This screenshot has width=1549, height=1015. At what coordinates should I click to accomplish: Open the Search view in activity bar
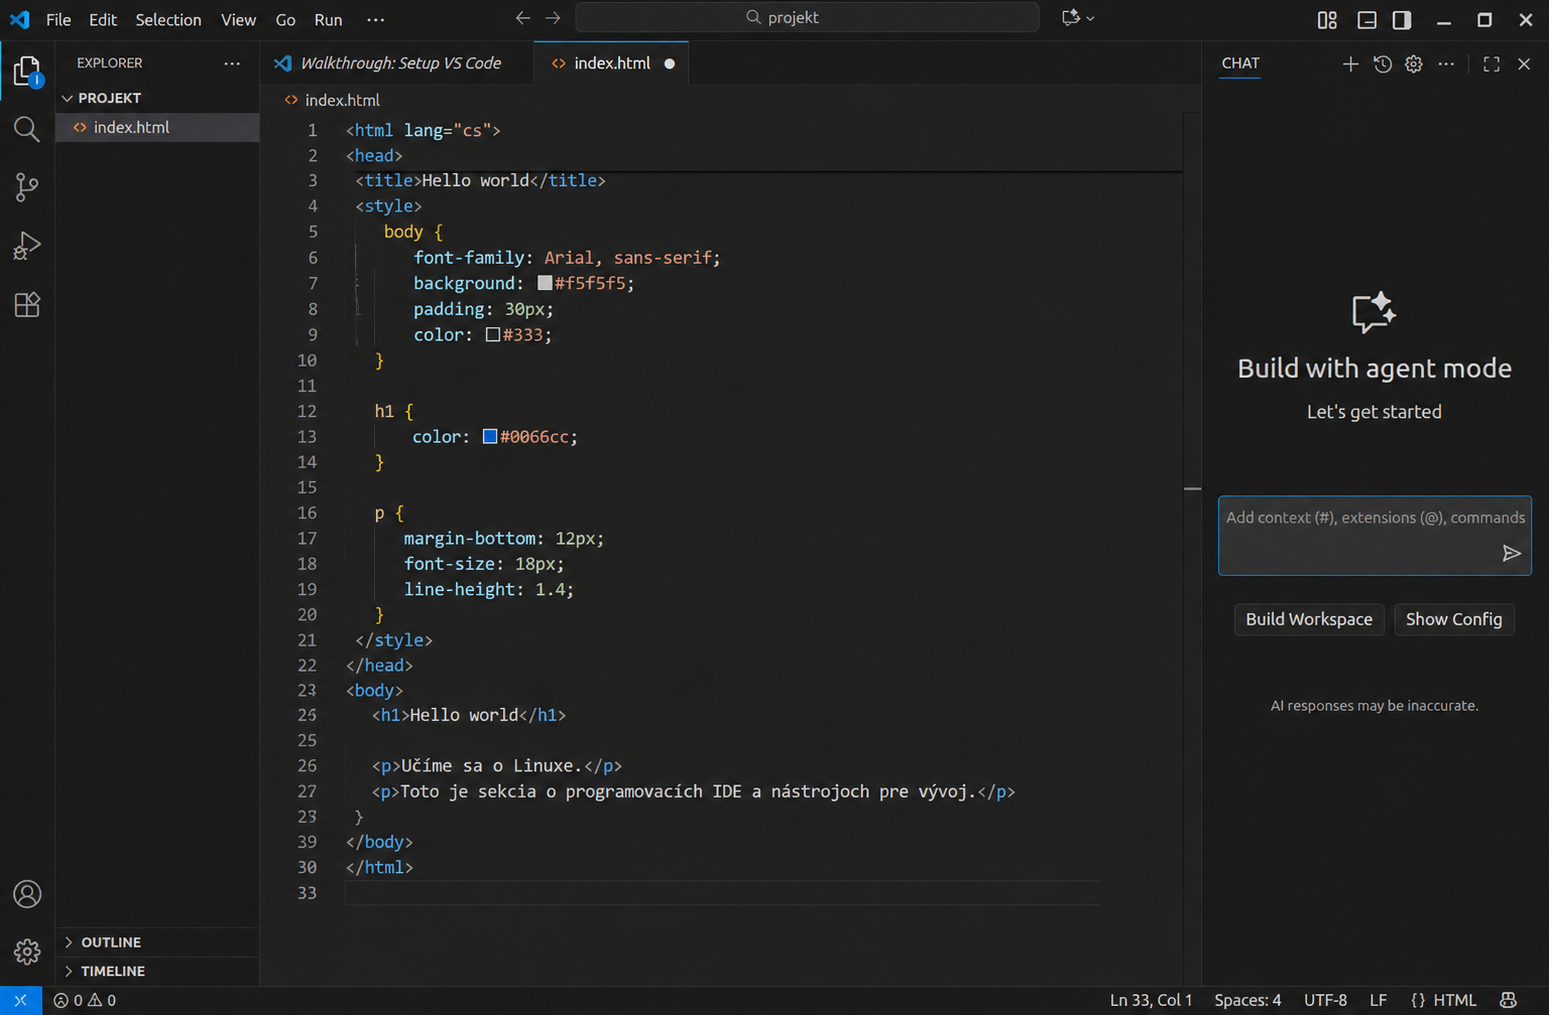click(27, 129)
